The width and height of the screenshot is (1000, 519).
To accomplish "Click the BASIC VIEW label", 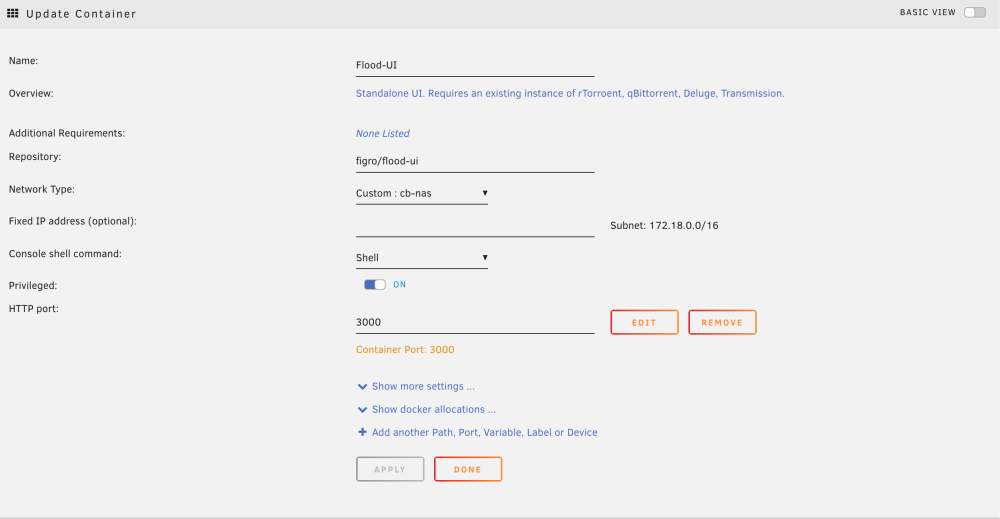I will coord(927,12).
